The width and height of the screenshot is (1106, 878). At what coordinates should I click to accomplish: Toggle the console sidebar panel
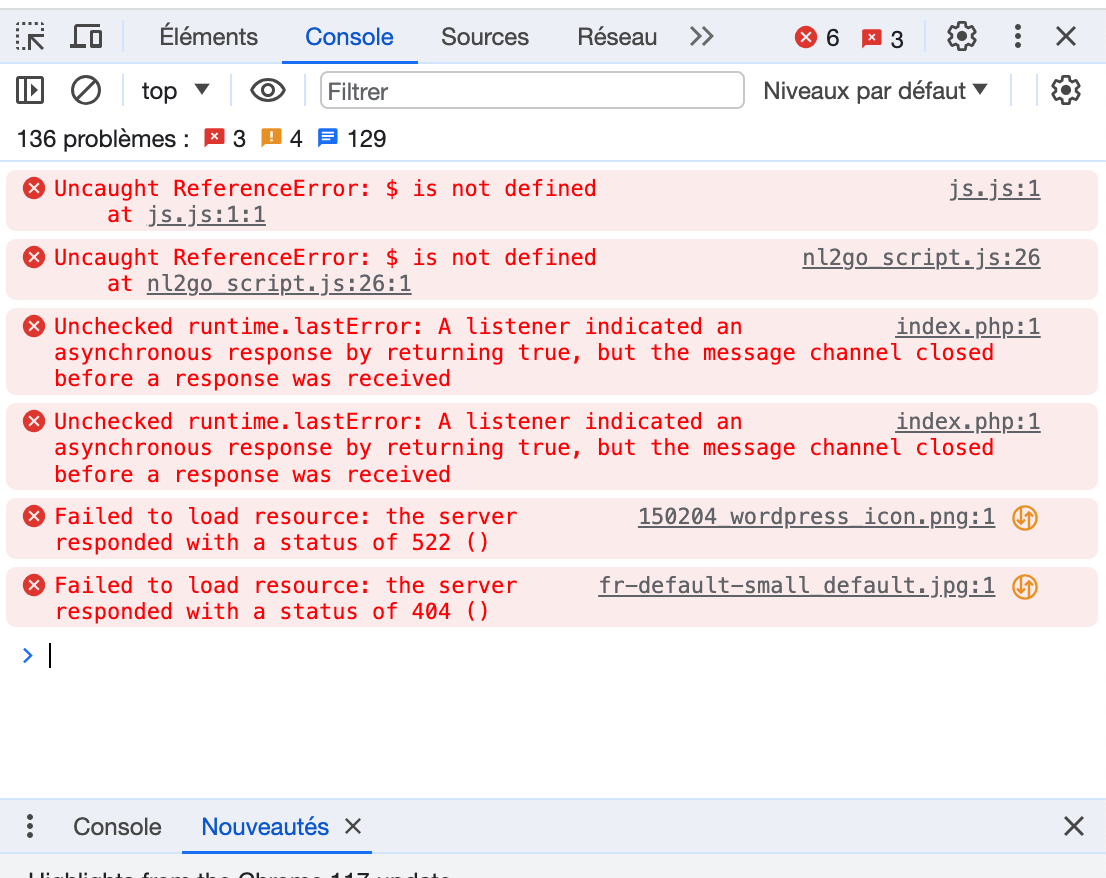[x=30, y=90]
